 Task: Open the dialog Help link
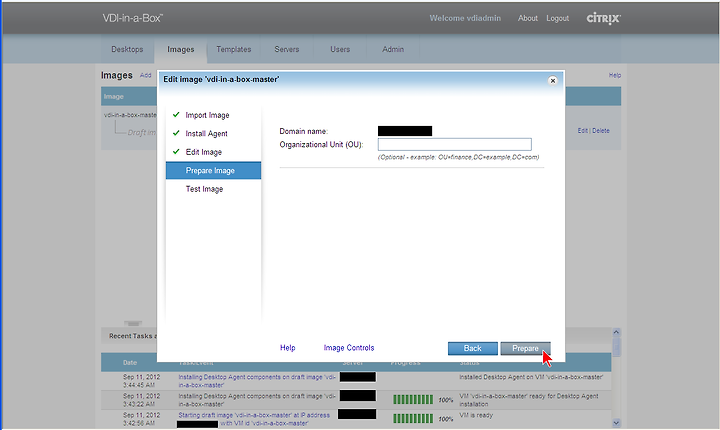click(x=287, y=348)
